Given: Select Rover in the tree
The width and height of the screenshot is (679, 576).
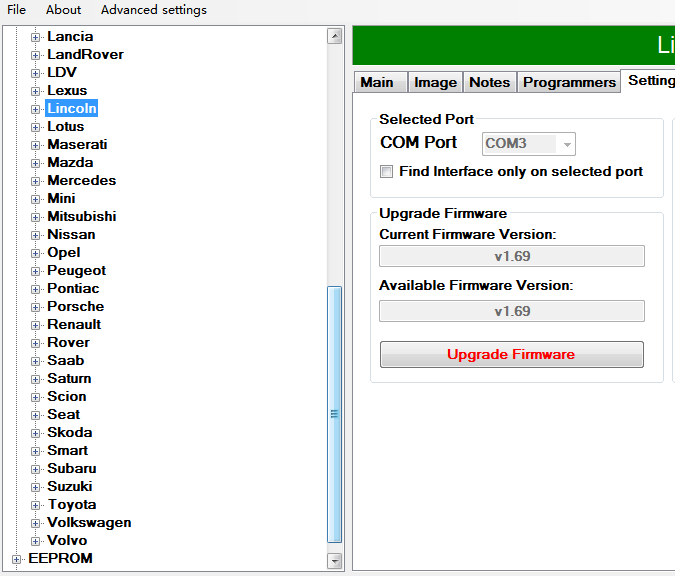Looking at the screenshot, I should 68,342.
